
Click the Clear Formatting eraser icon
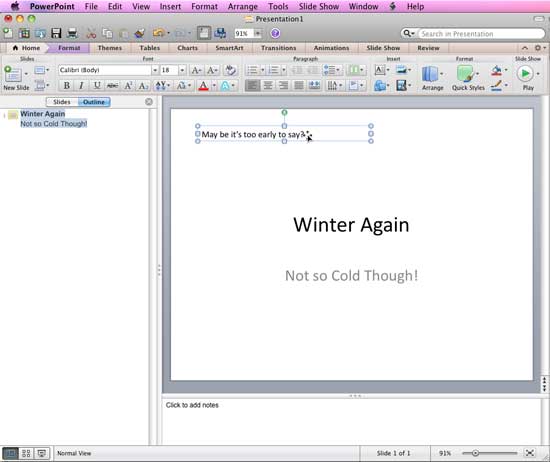(230, 70)
